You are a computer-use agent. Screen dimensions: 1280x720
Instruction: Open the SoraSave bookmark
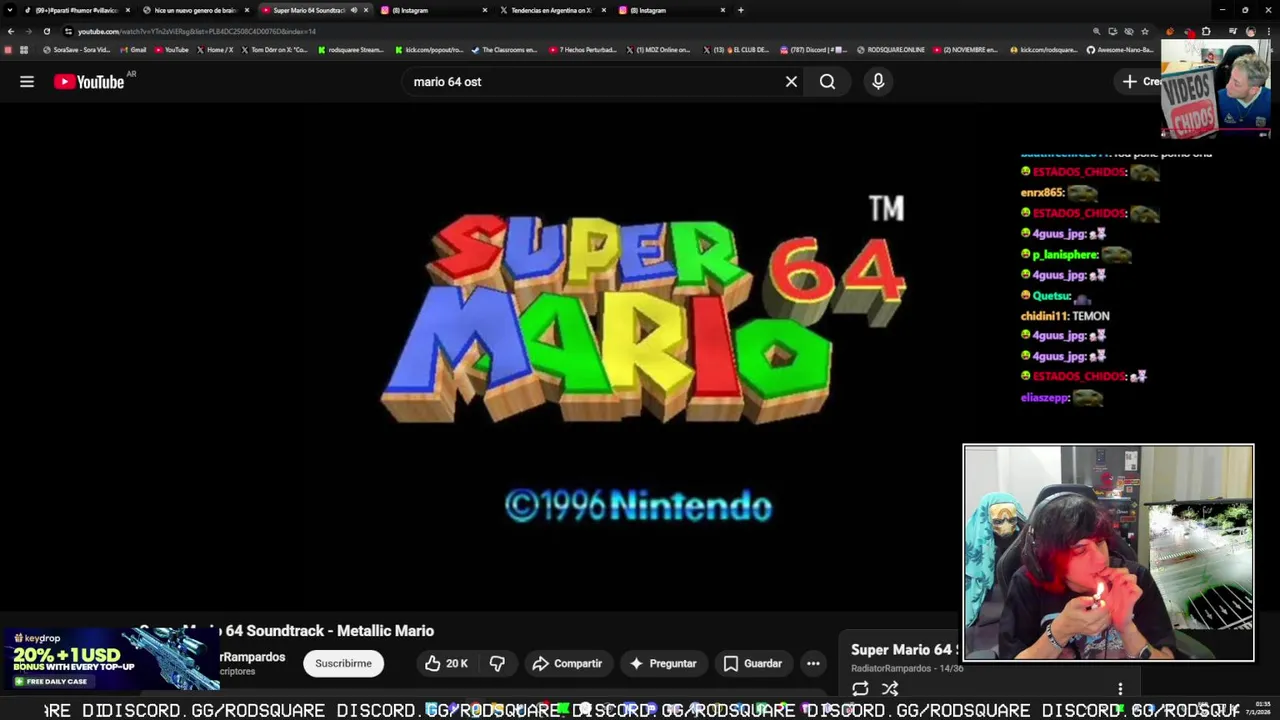coord(77,50)
